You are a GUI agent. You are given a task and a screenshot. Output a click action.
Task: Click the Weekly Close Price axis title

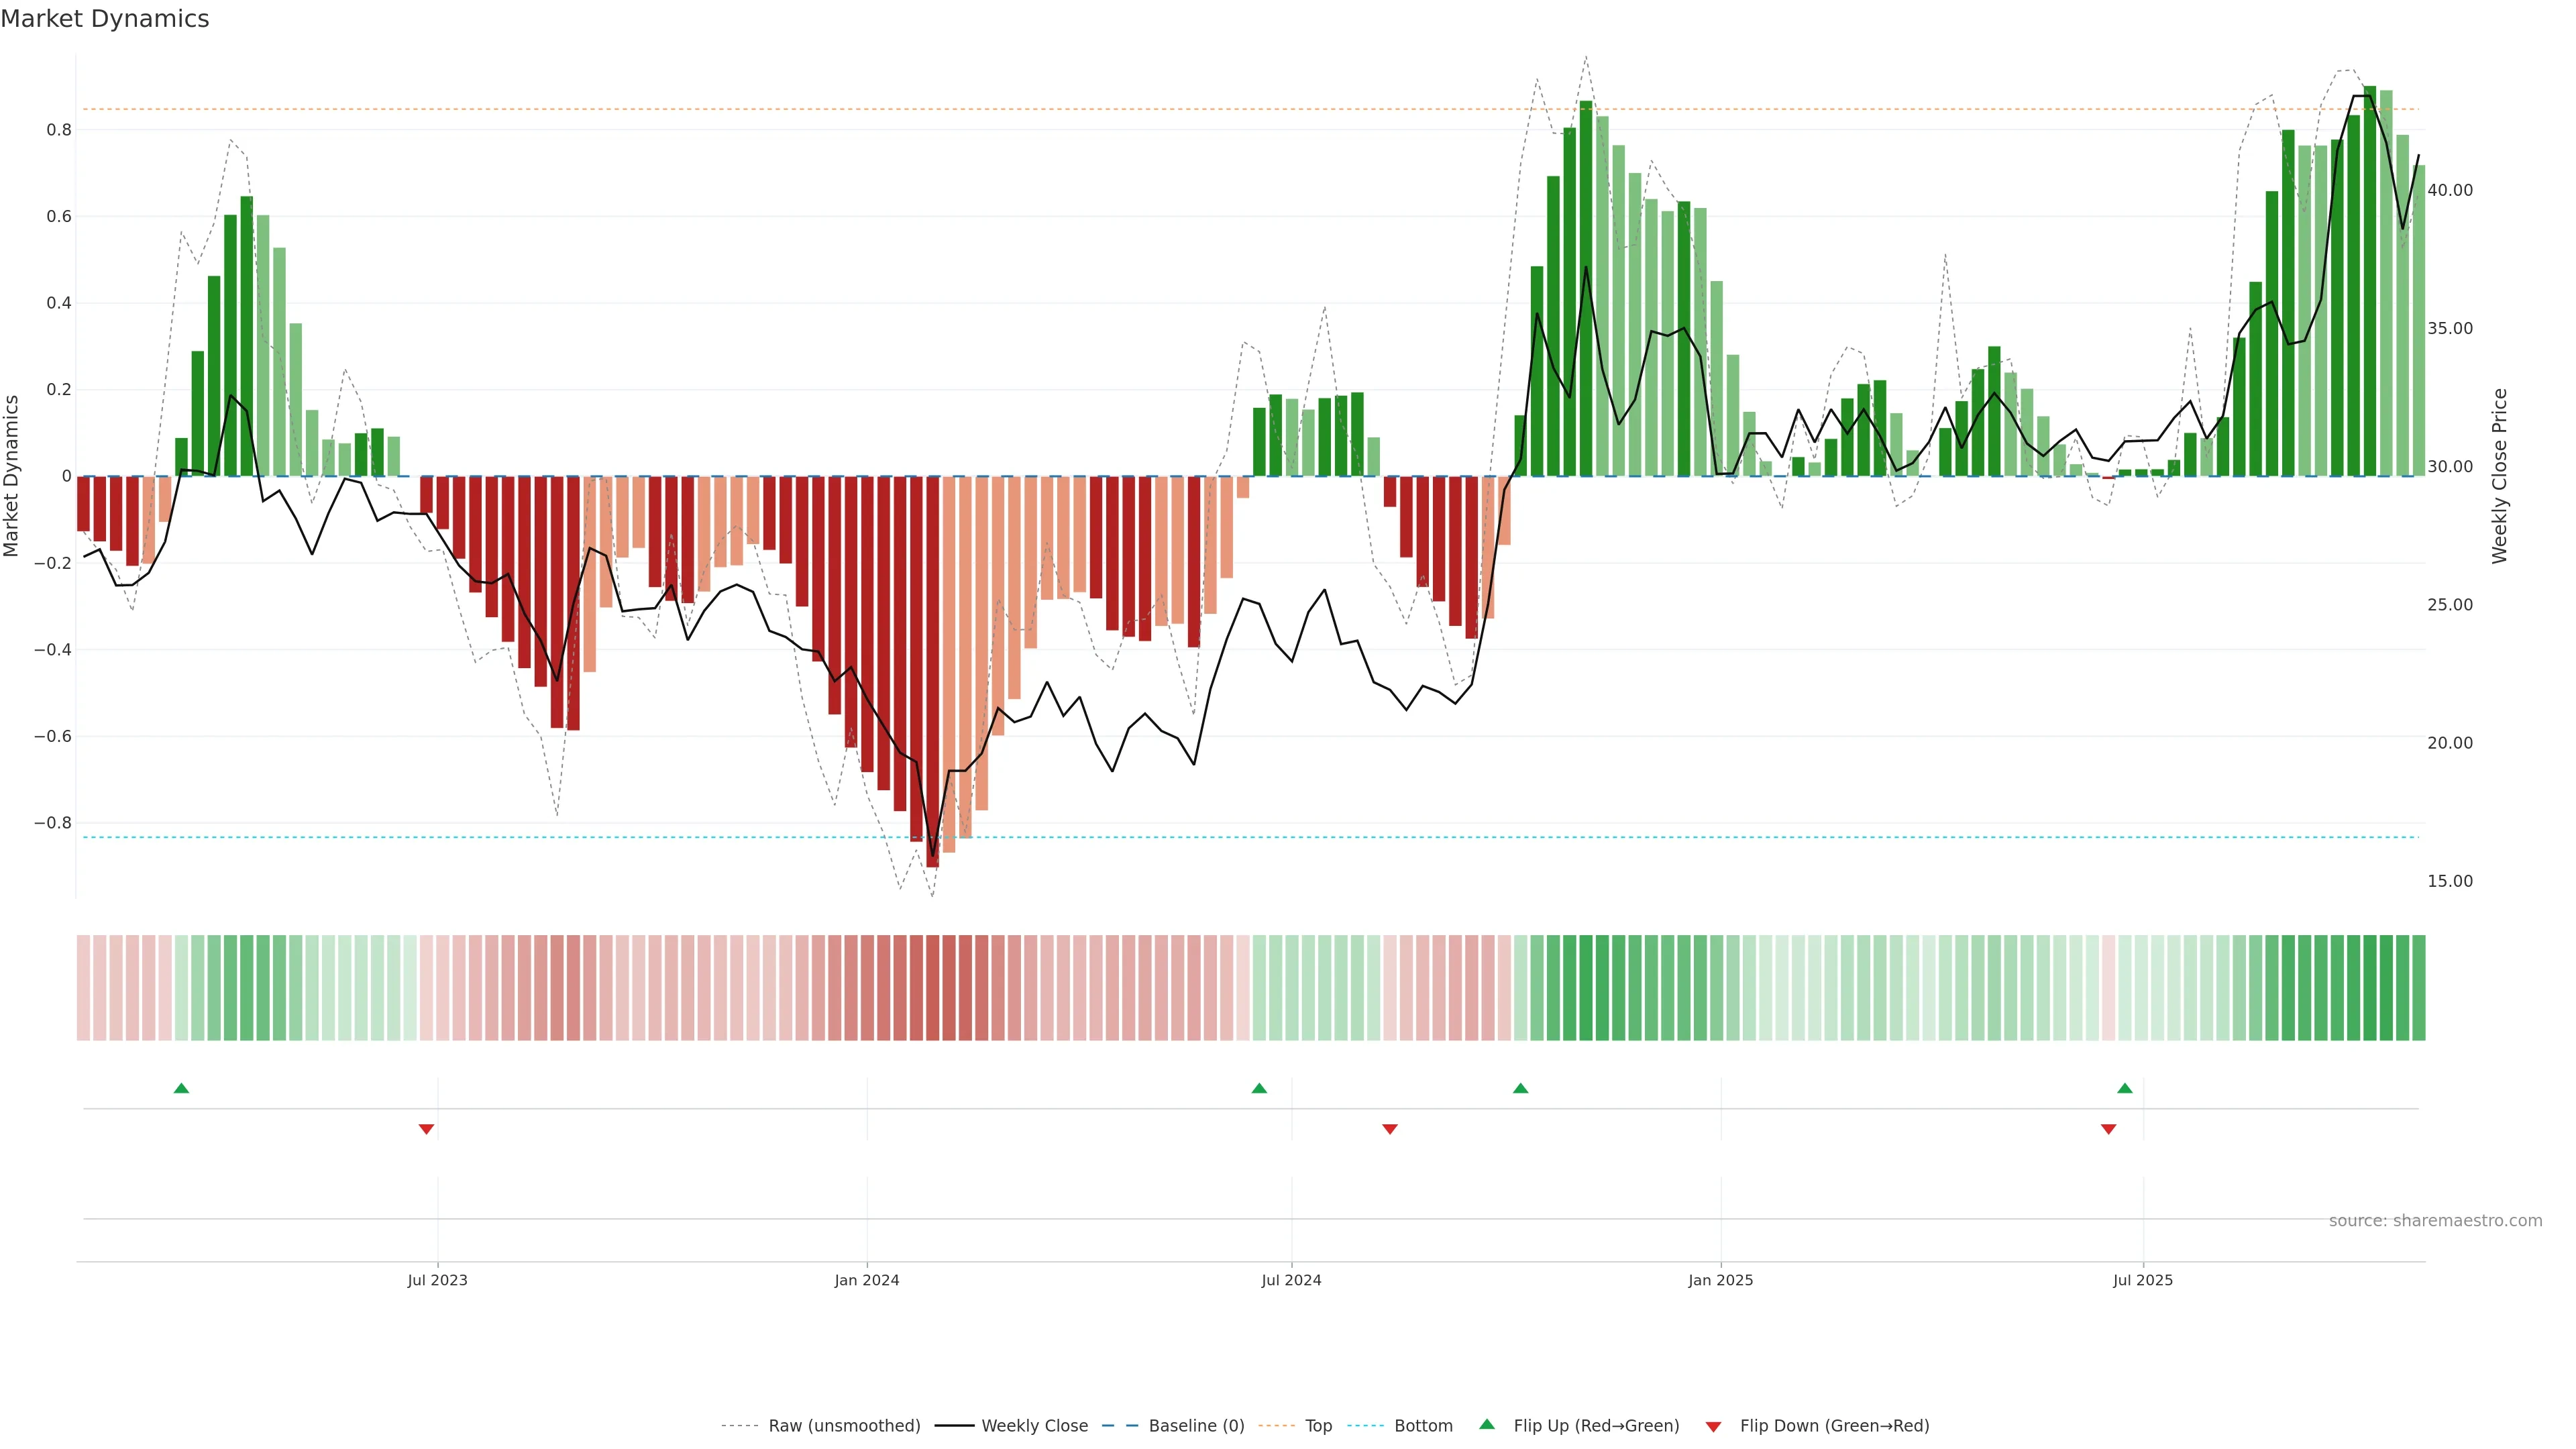pos(2499,476)
